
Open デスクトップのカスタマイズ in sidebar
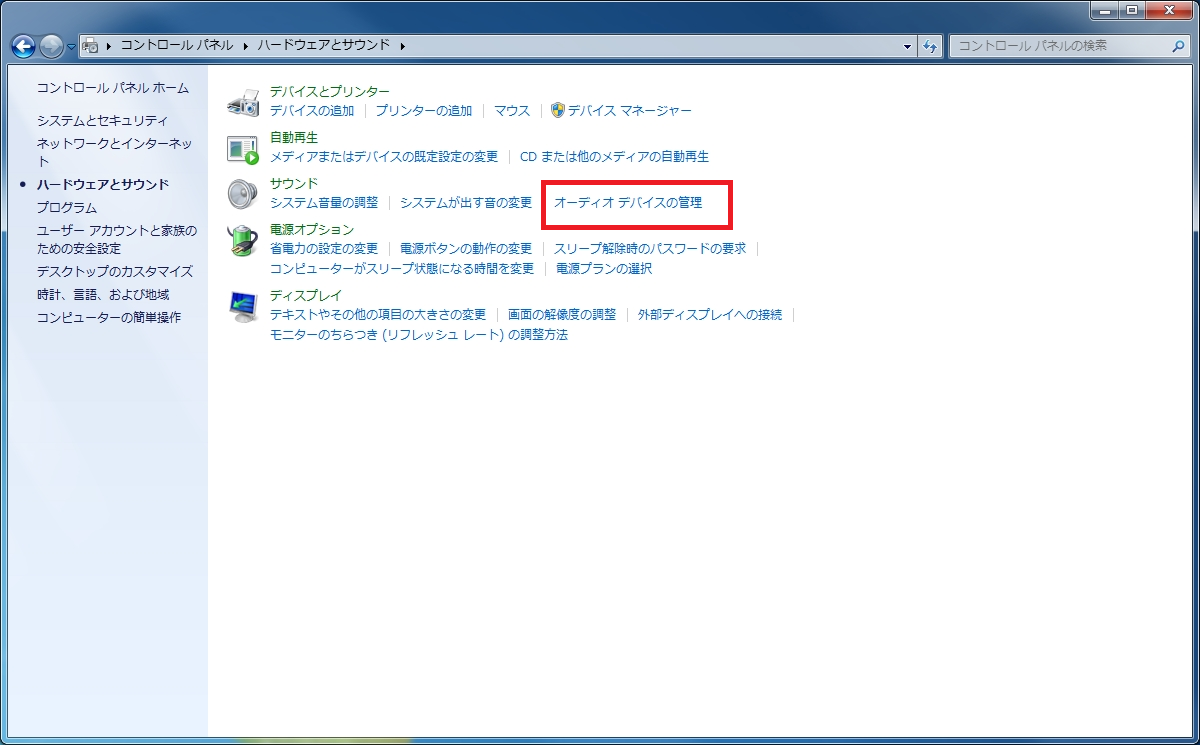[115, 271]
